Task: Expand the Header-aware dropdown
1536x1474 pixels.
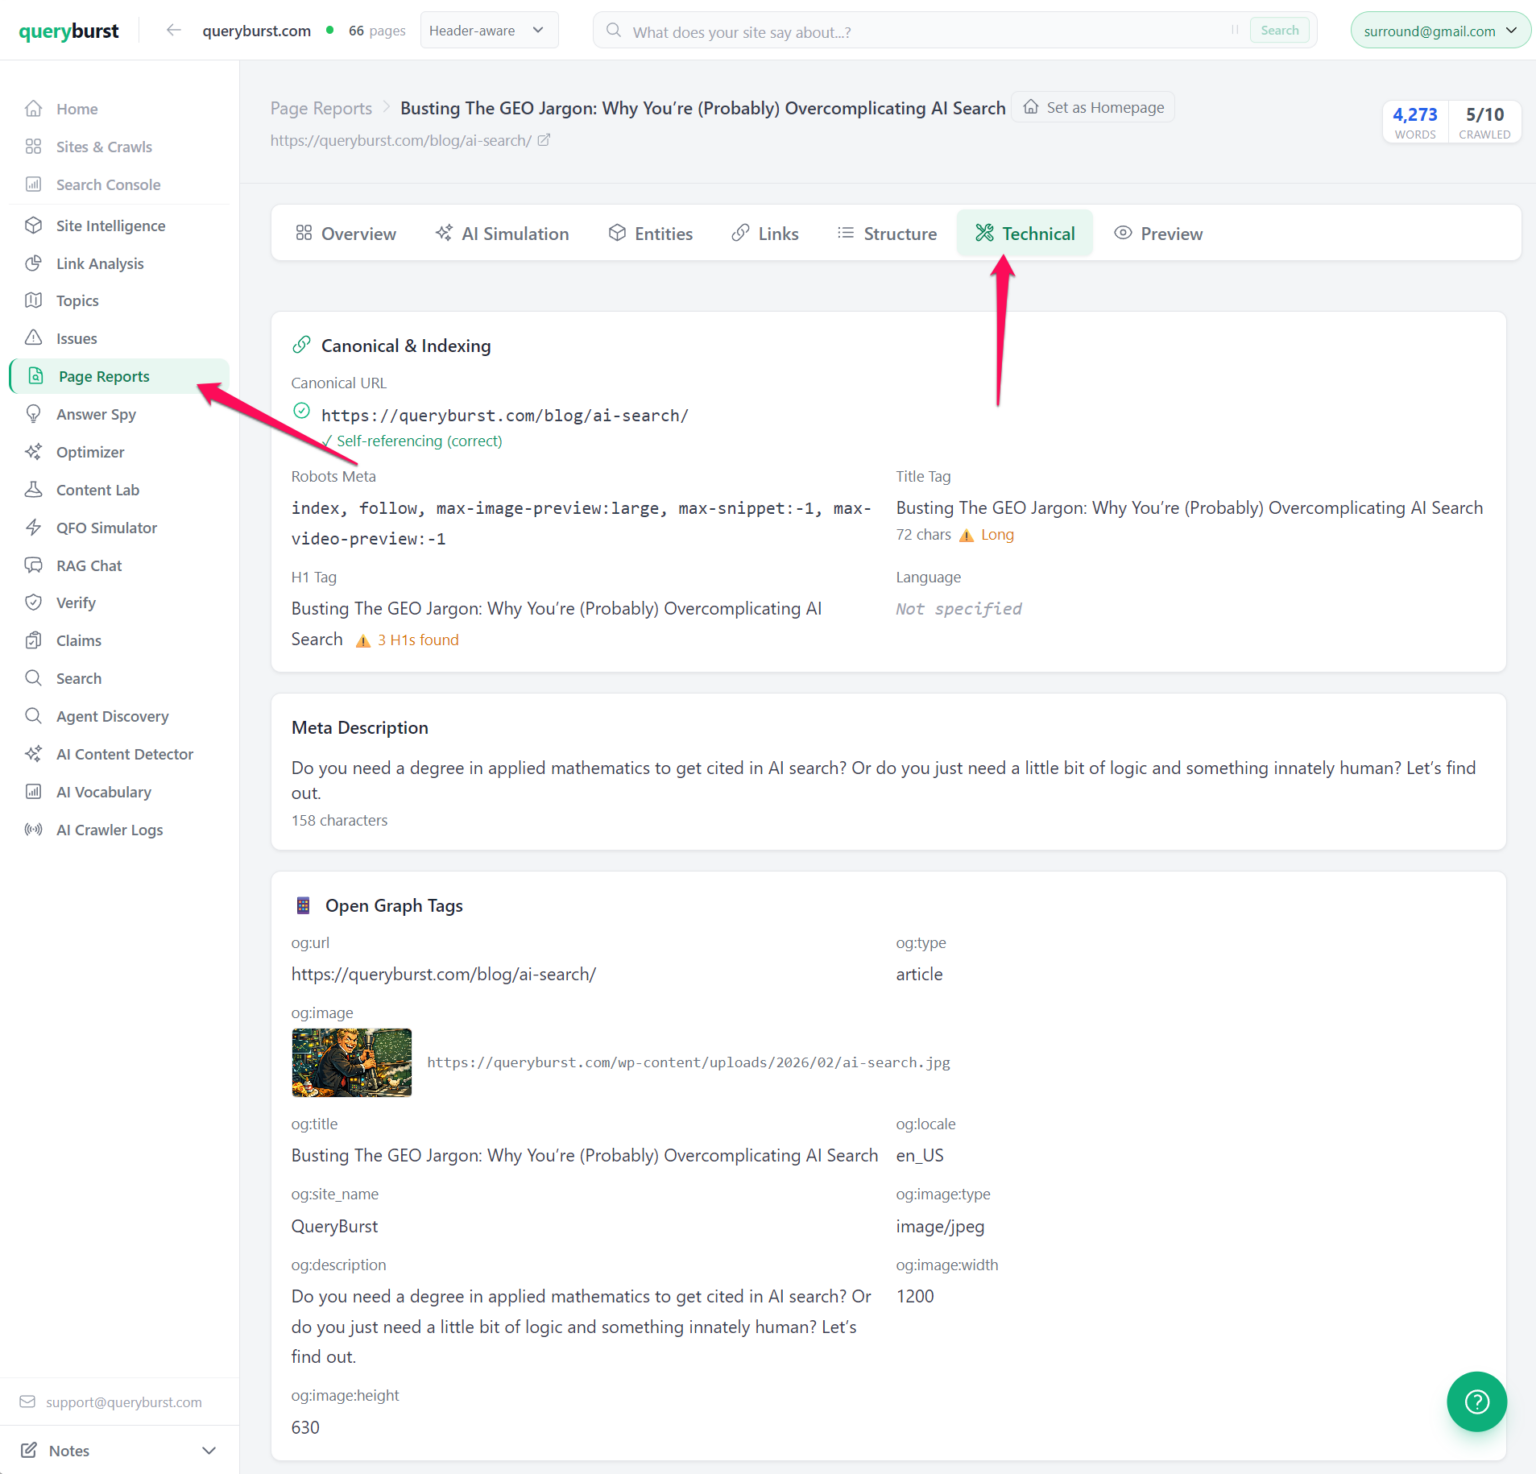Action: (489, 31)
